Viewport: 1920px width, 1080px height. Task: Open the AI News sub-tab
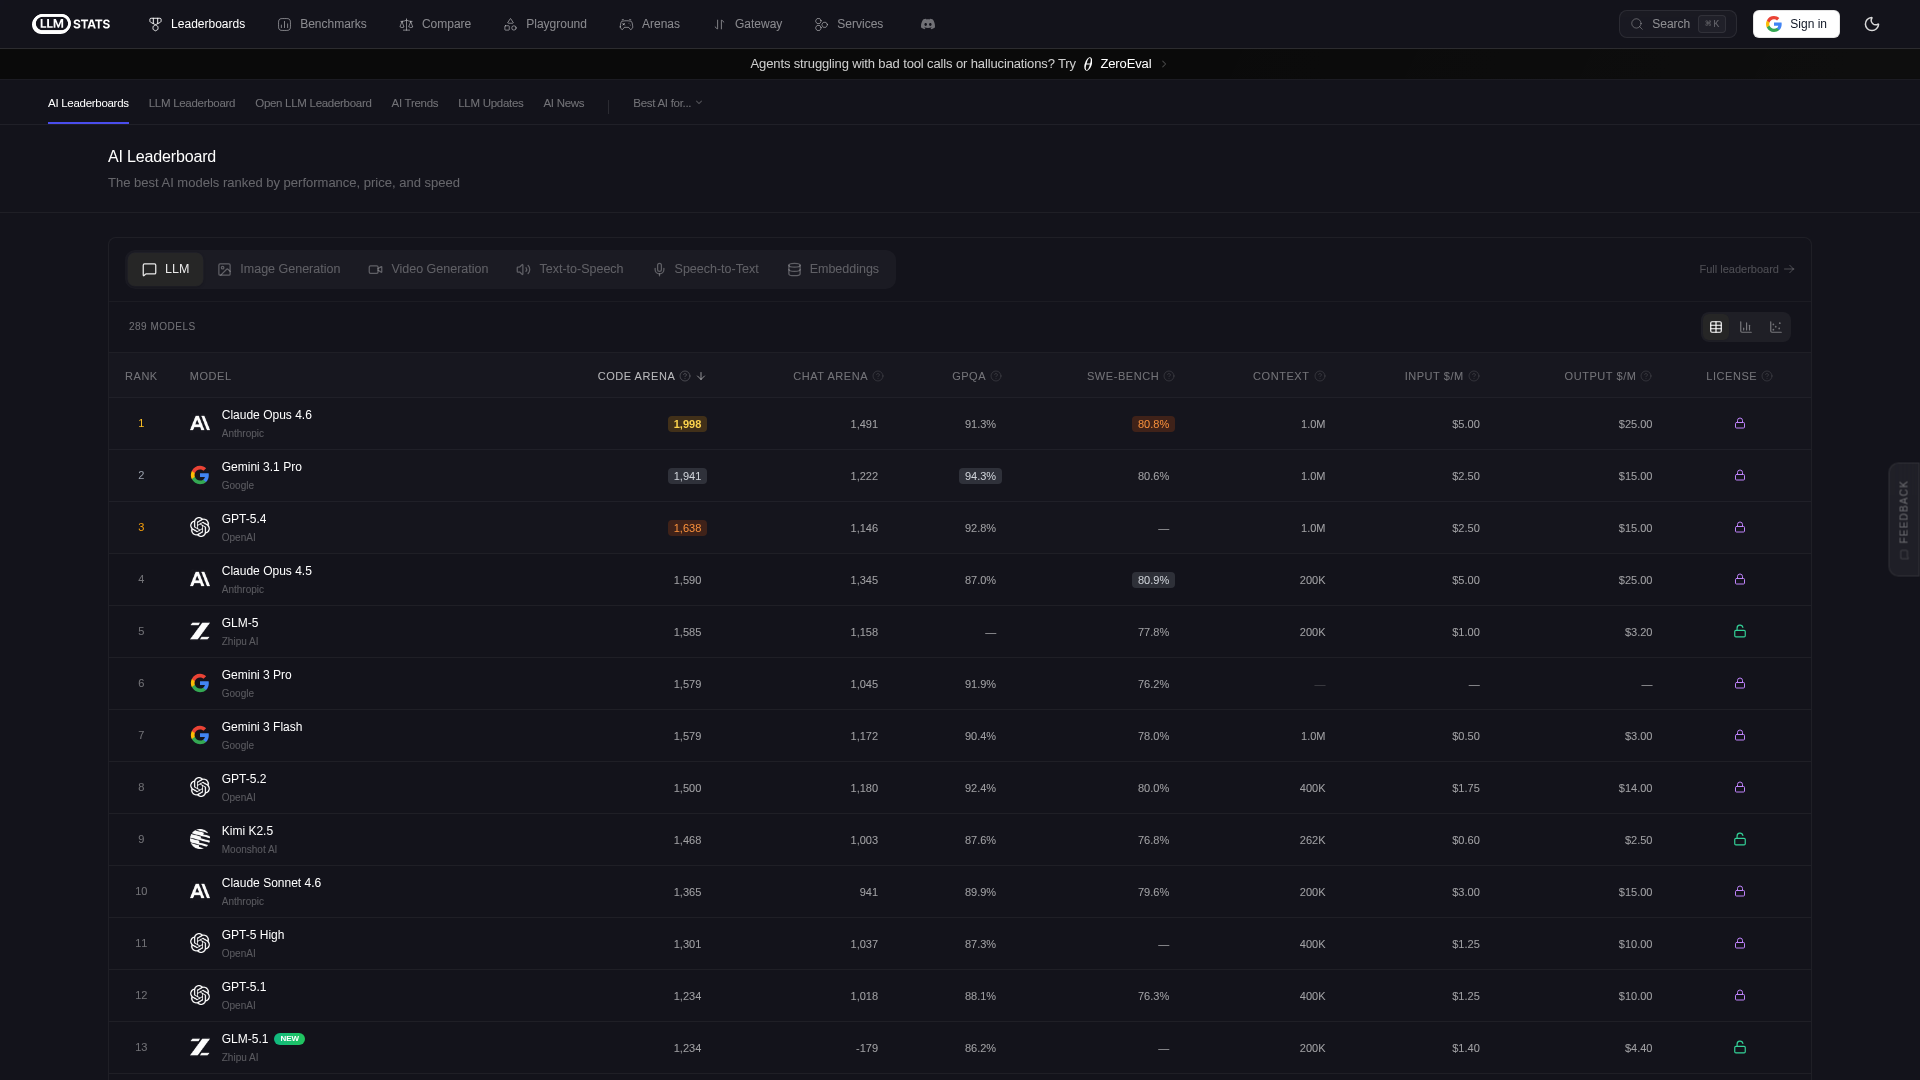coord(564,103)
